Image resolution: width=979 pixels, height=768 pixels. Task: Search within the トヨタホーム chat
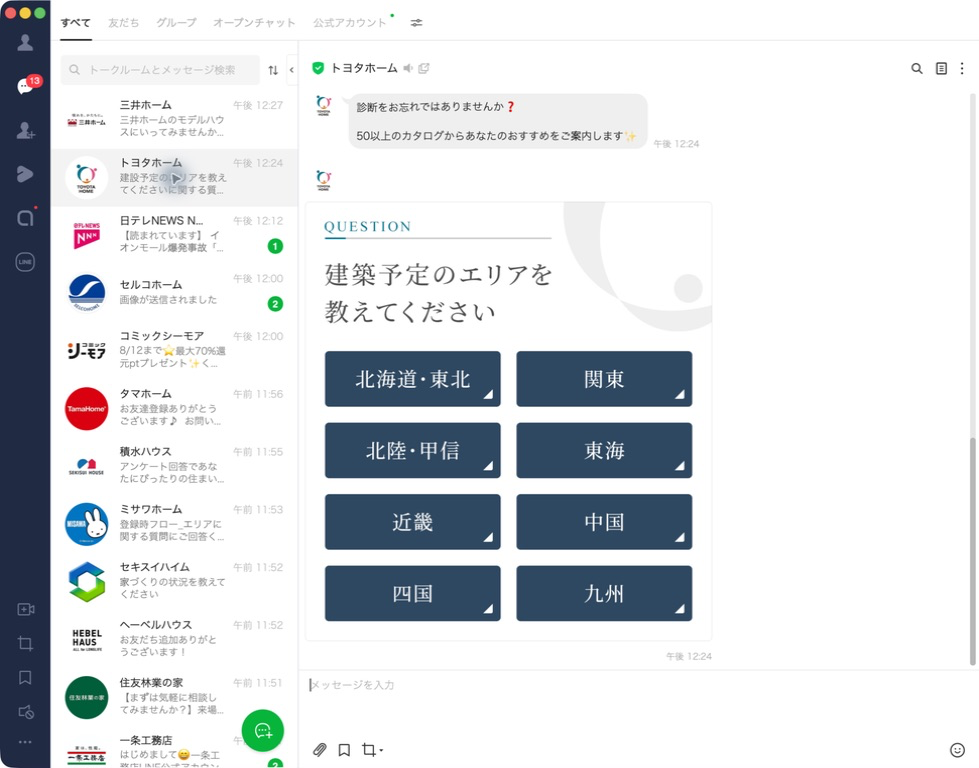click(x=917, y=69)
